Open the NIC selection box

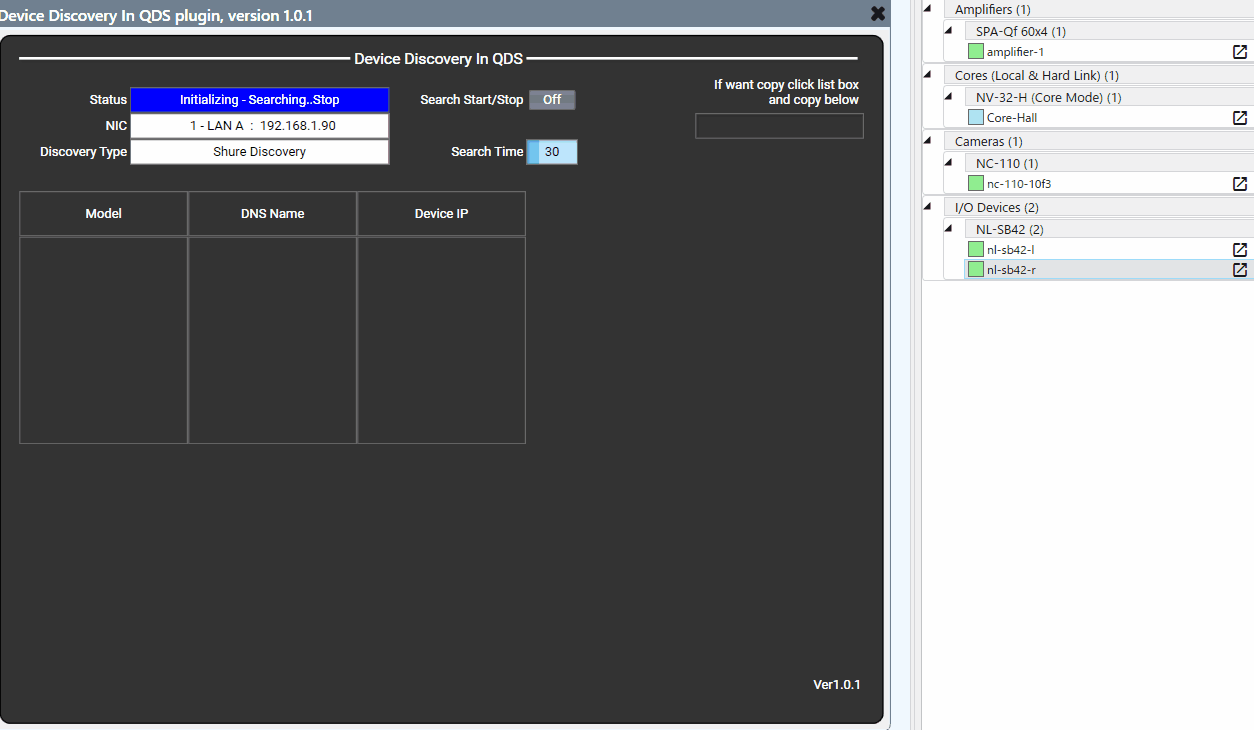(x=259, y=126)
